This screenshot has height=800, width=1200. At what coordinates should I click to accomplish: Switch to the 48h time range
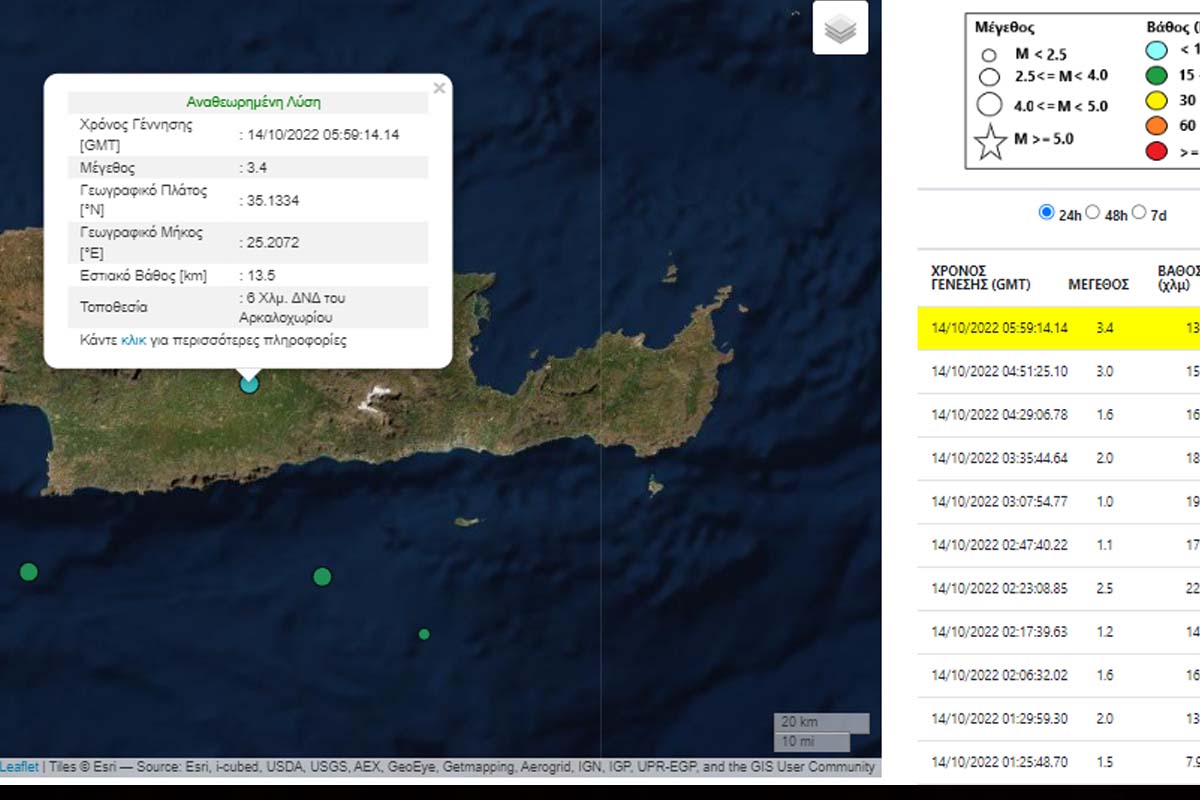click(1093, 212)
